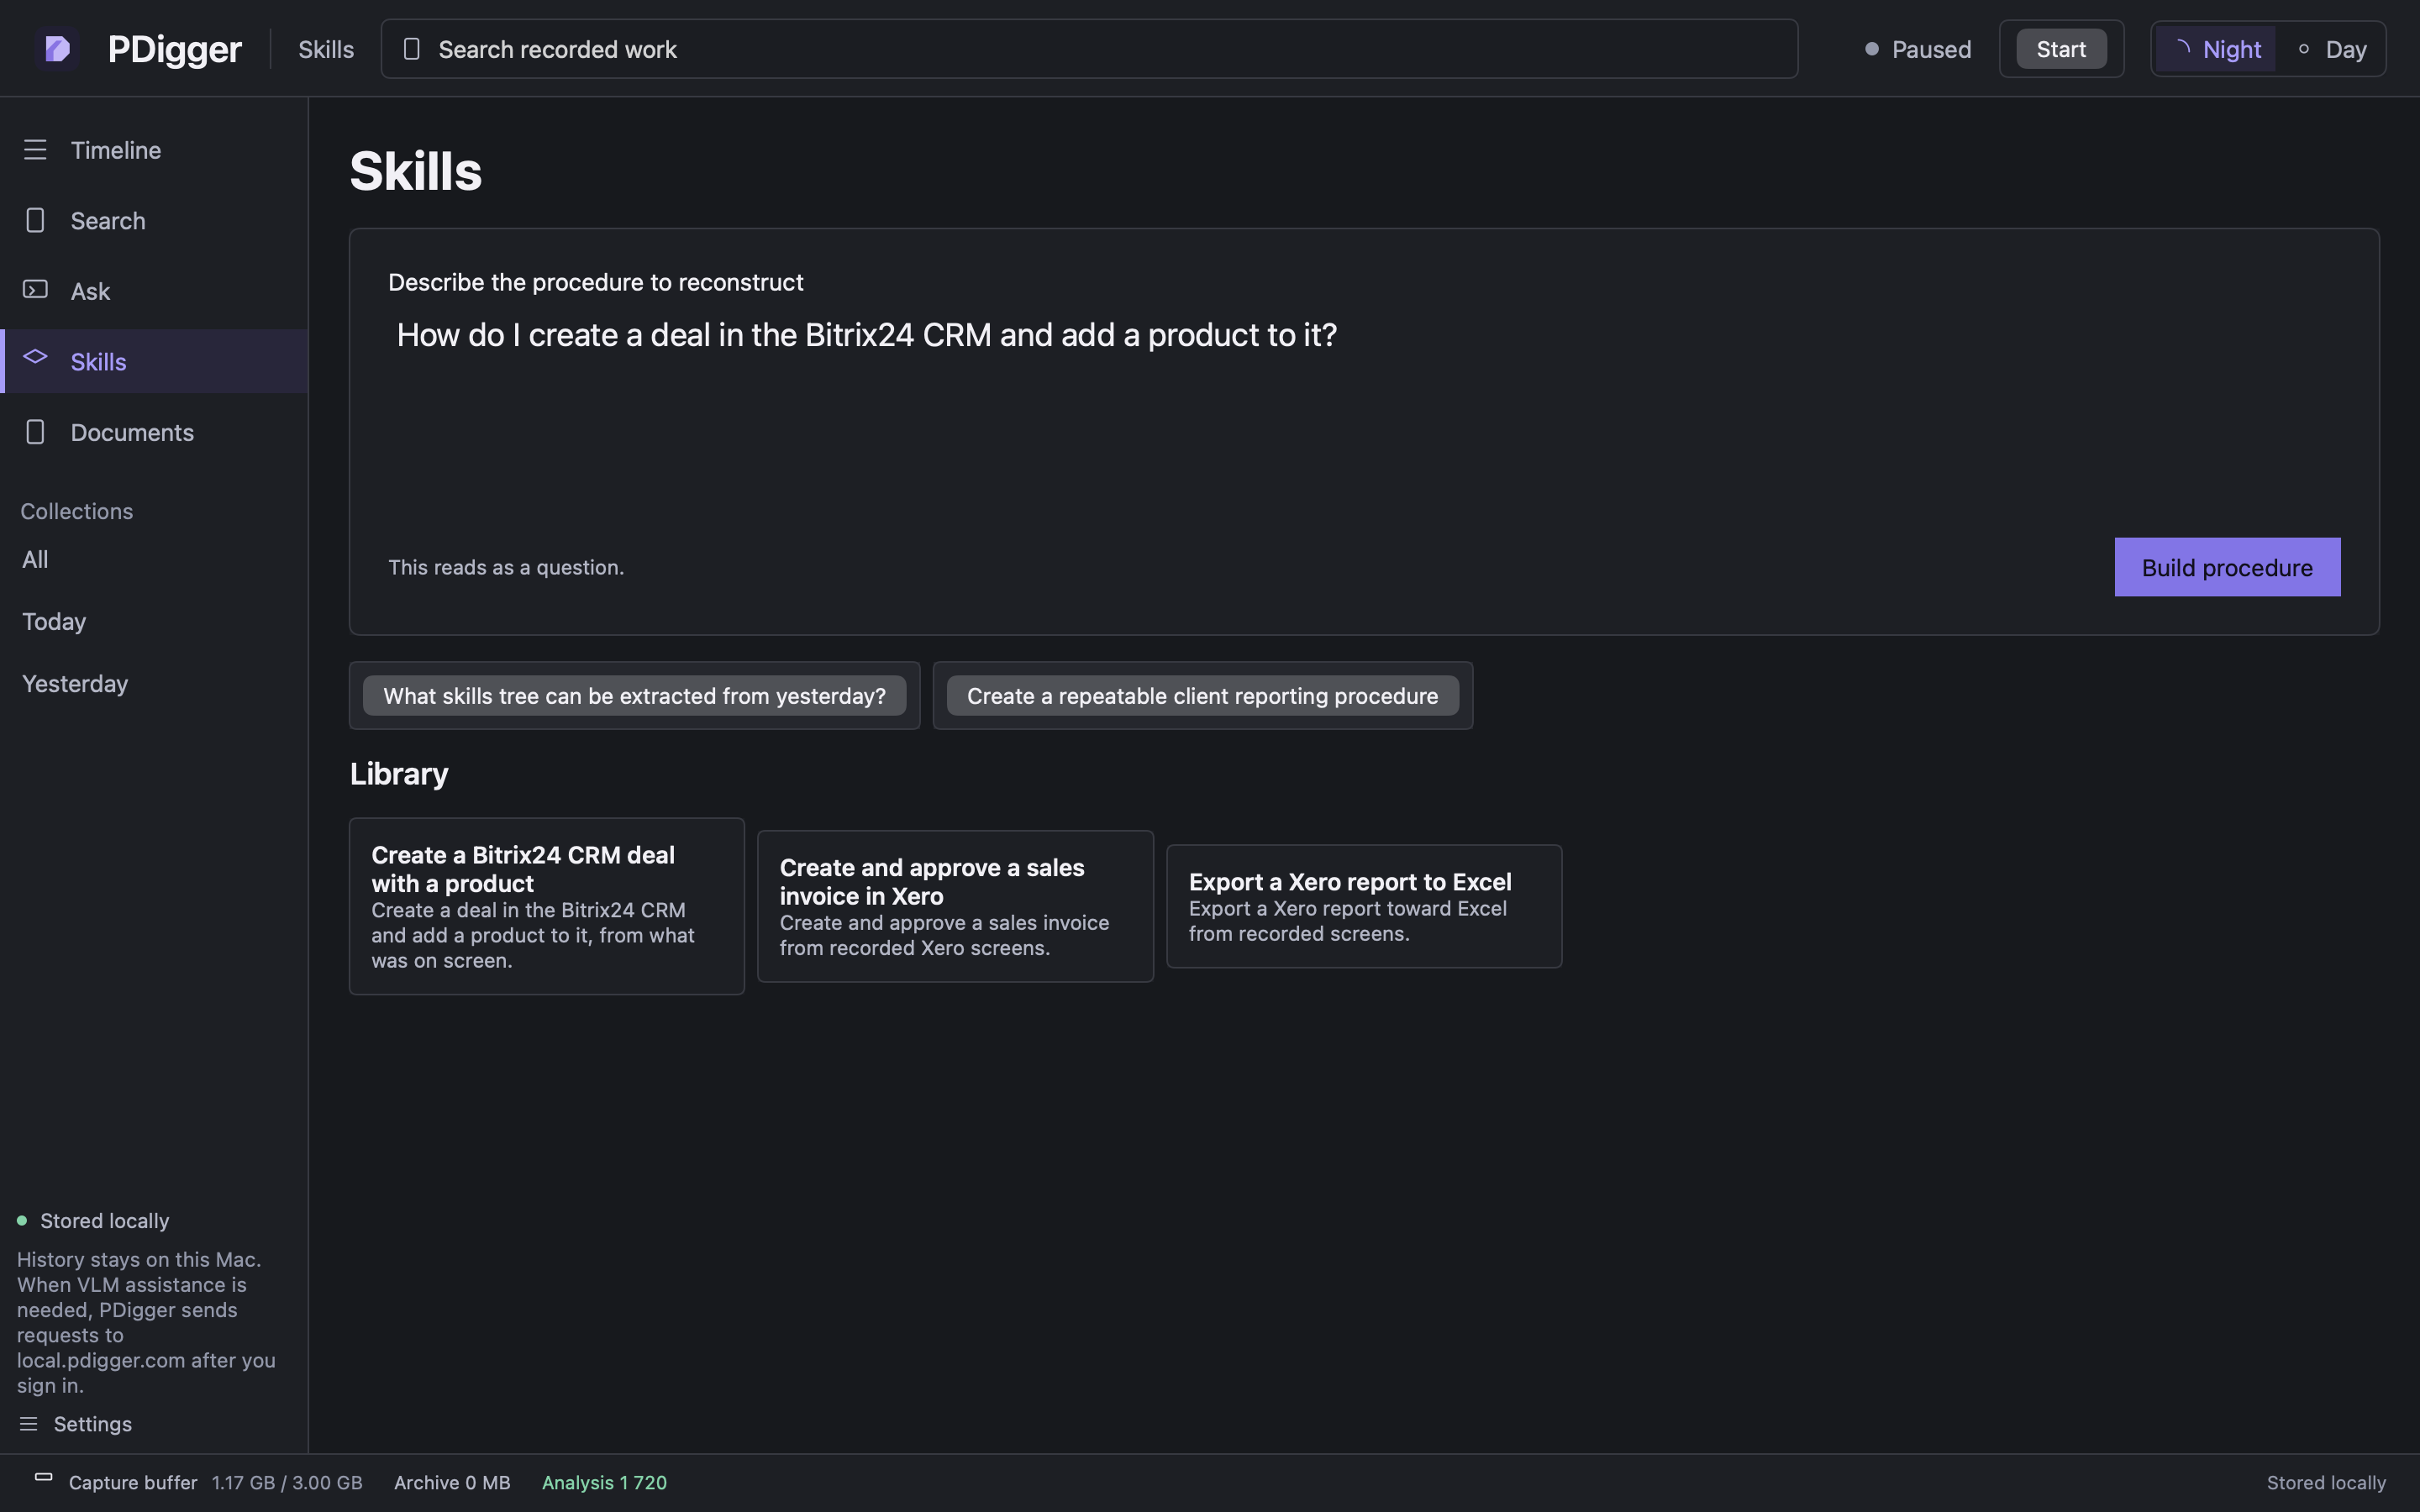The width and height of the screenshot is (2420, 1512).
Task: Choose 'Create a repeatable client reporting procedure' suggestion
Action: 1202,695
